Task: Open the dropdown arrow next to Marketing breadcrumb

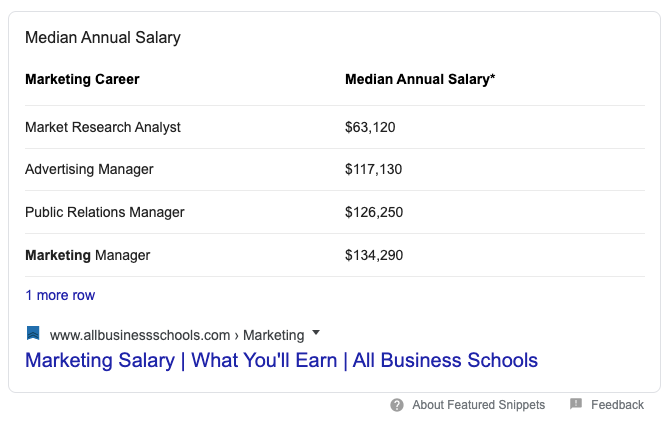Action: point(316,332)
